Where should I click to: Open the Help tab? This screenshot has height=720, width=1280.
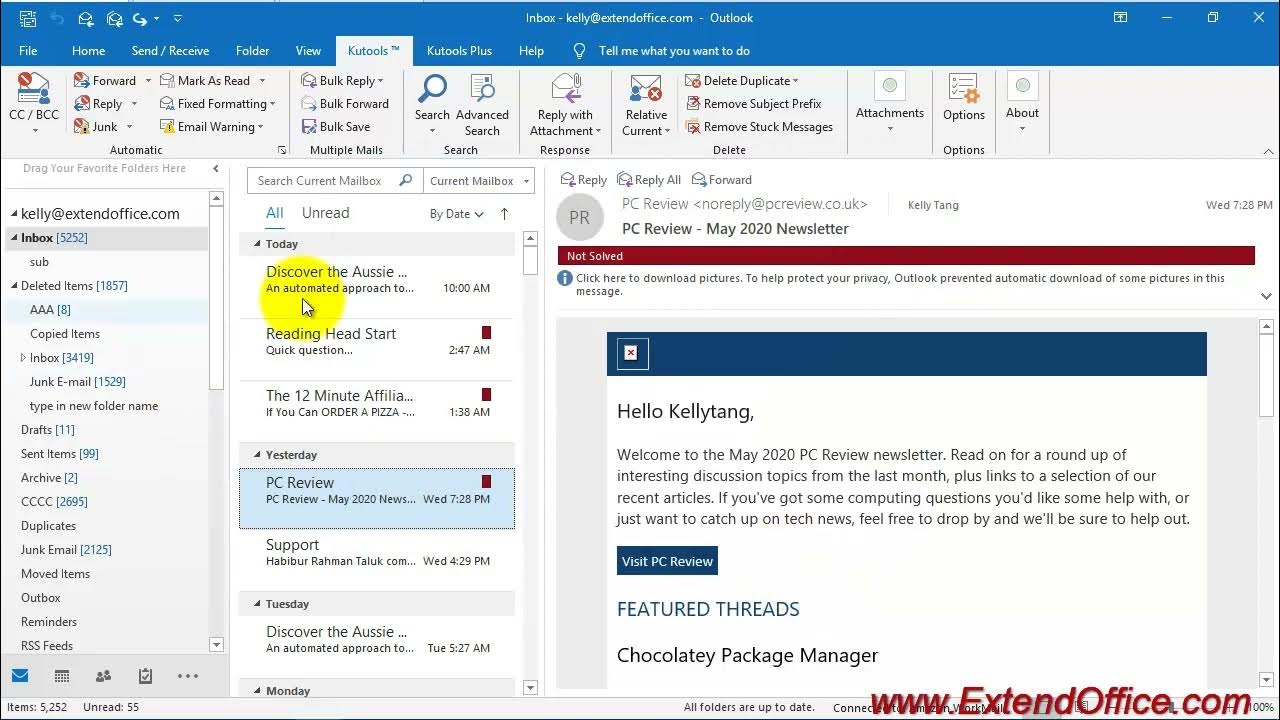(531, 51)
